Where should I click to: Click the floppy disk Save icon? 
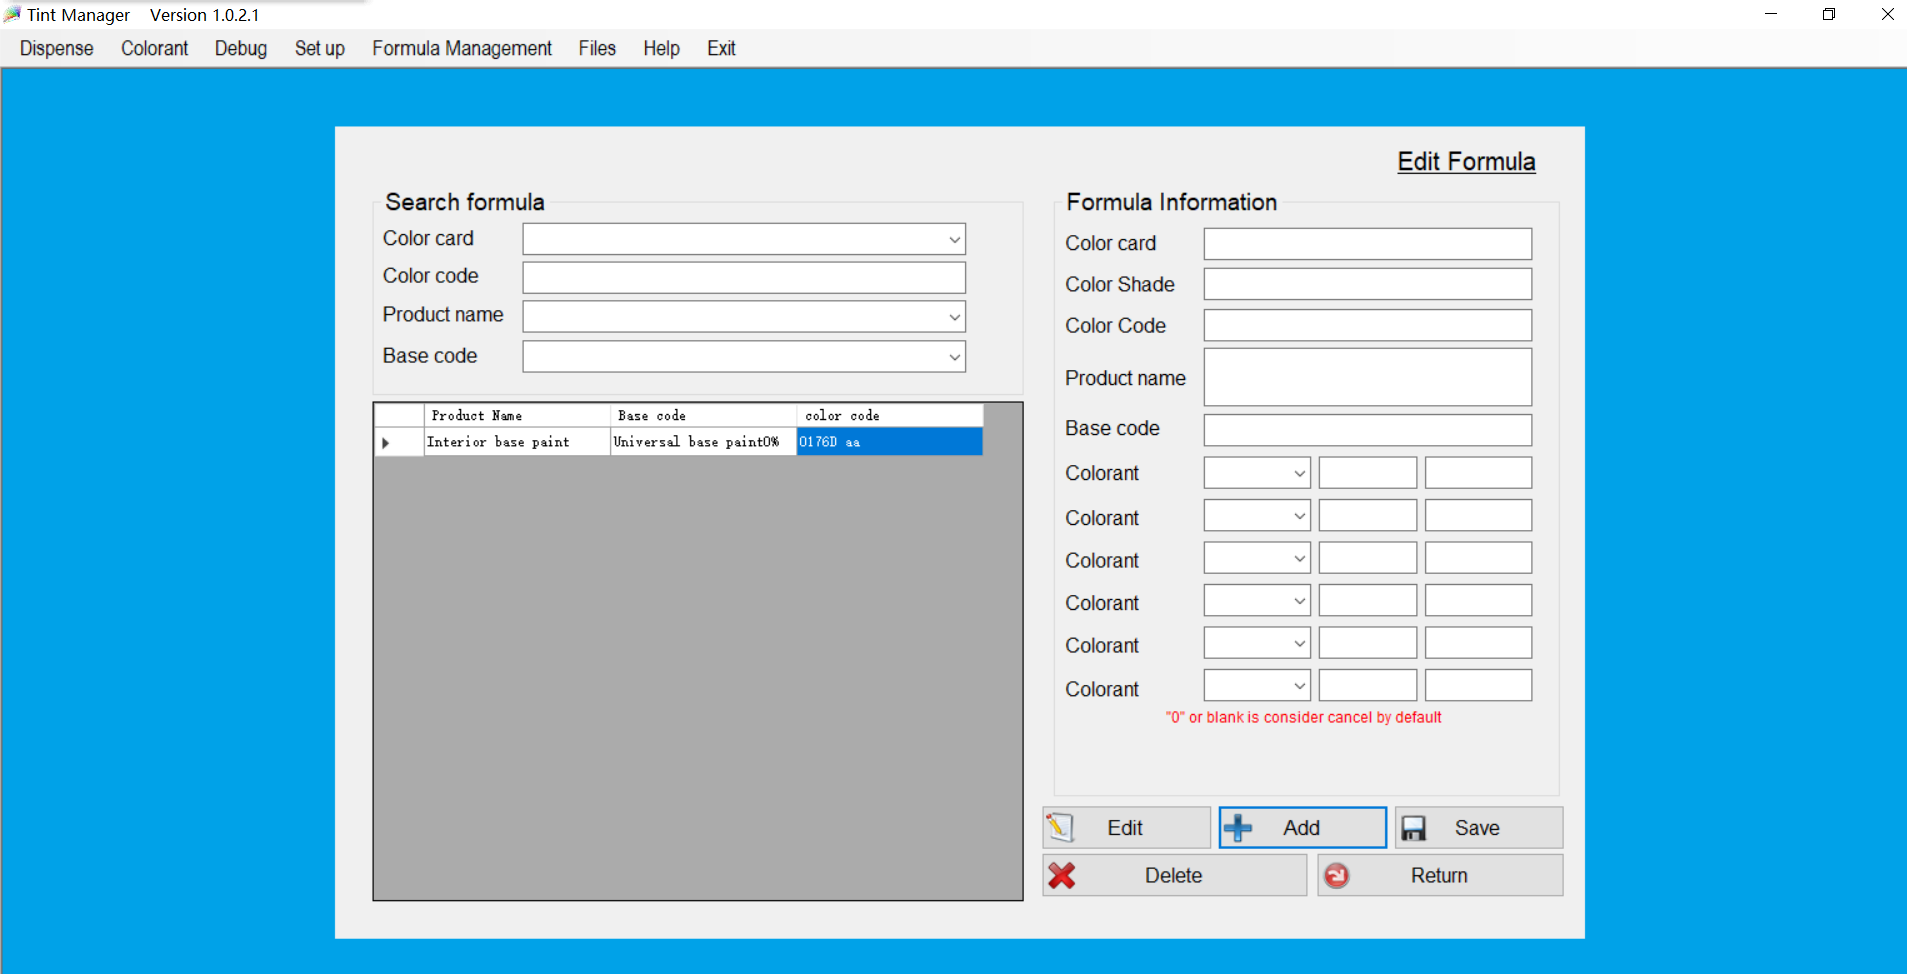pos(1413,828)
